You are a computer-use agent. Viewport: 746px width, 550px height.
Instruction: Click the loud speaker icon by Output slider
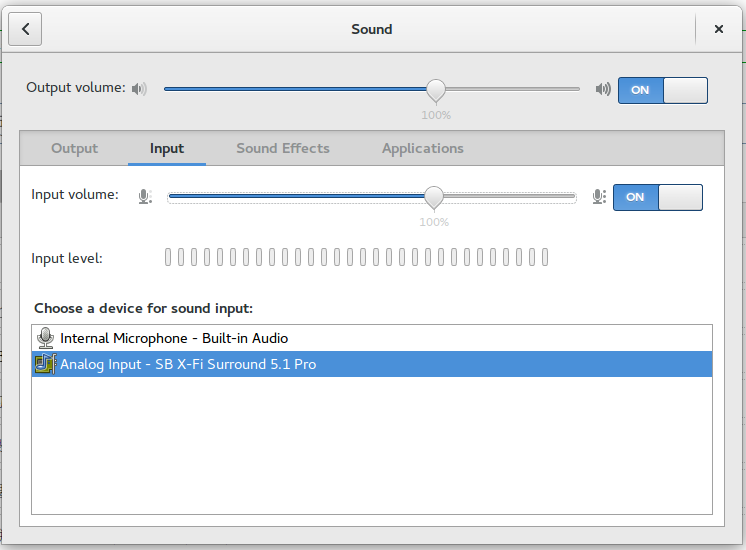602,89
